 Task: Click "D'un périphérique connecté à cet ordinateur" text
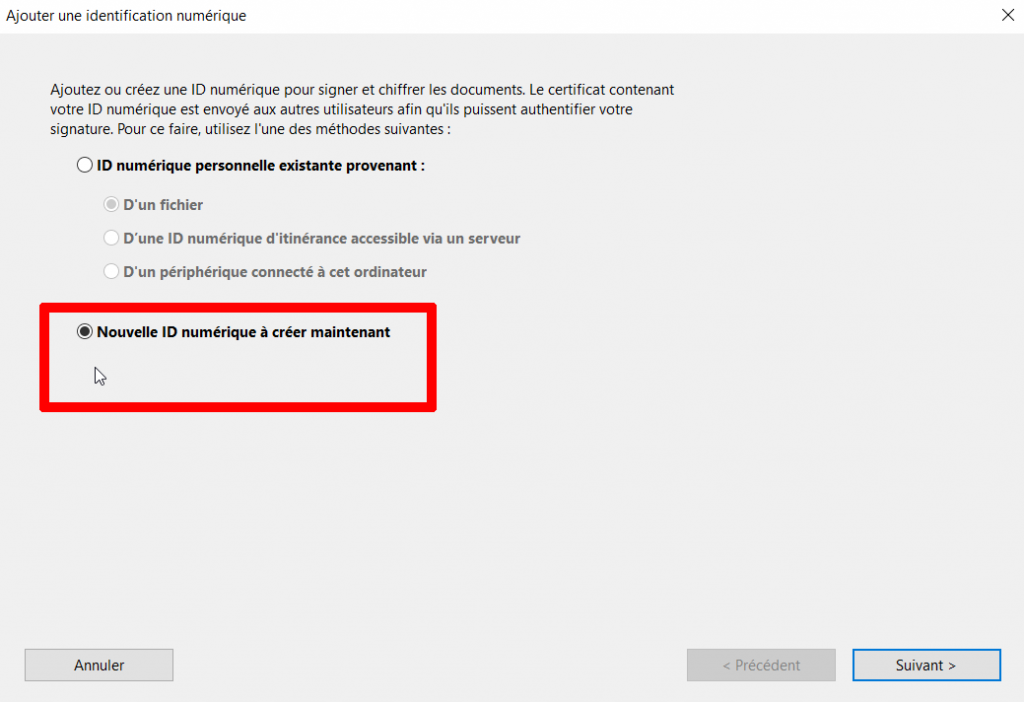pos(275,272)
